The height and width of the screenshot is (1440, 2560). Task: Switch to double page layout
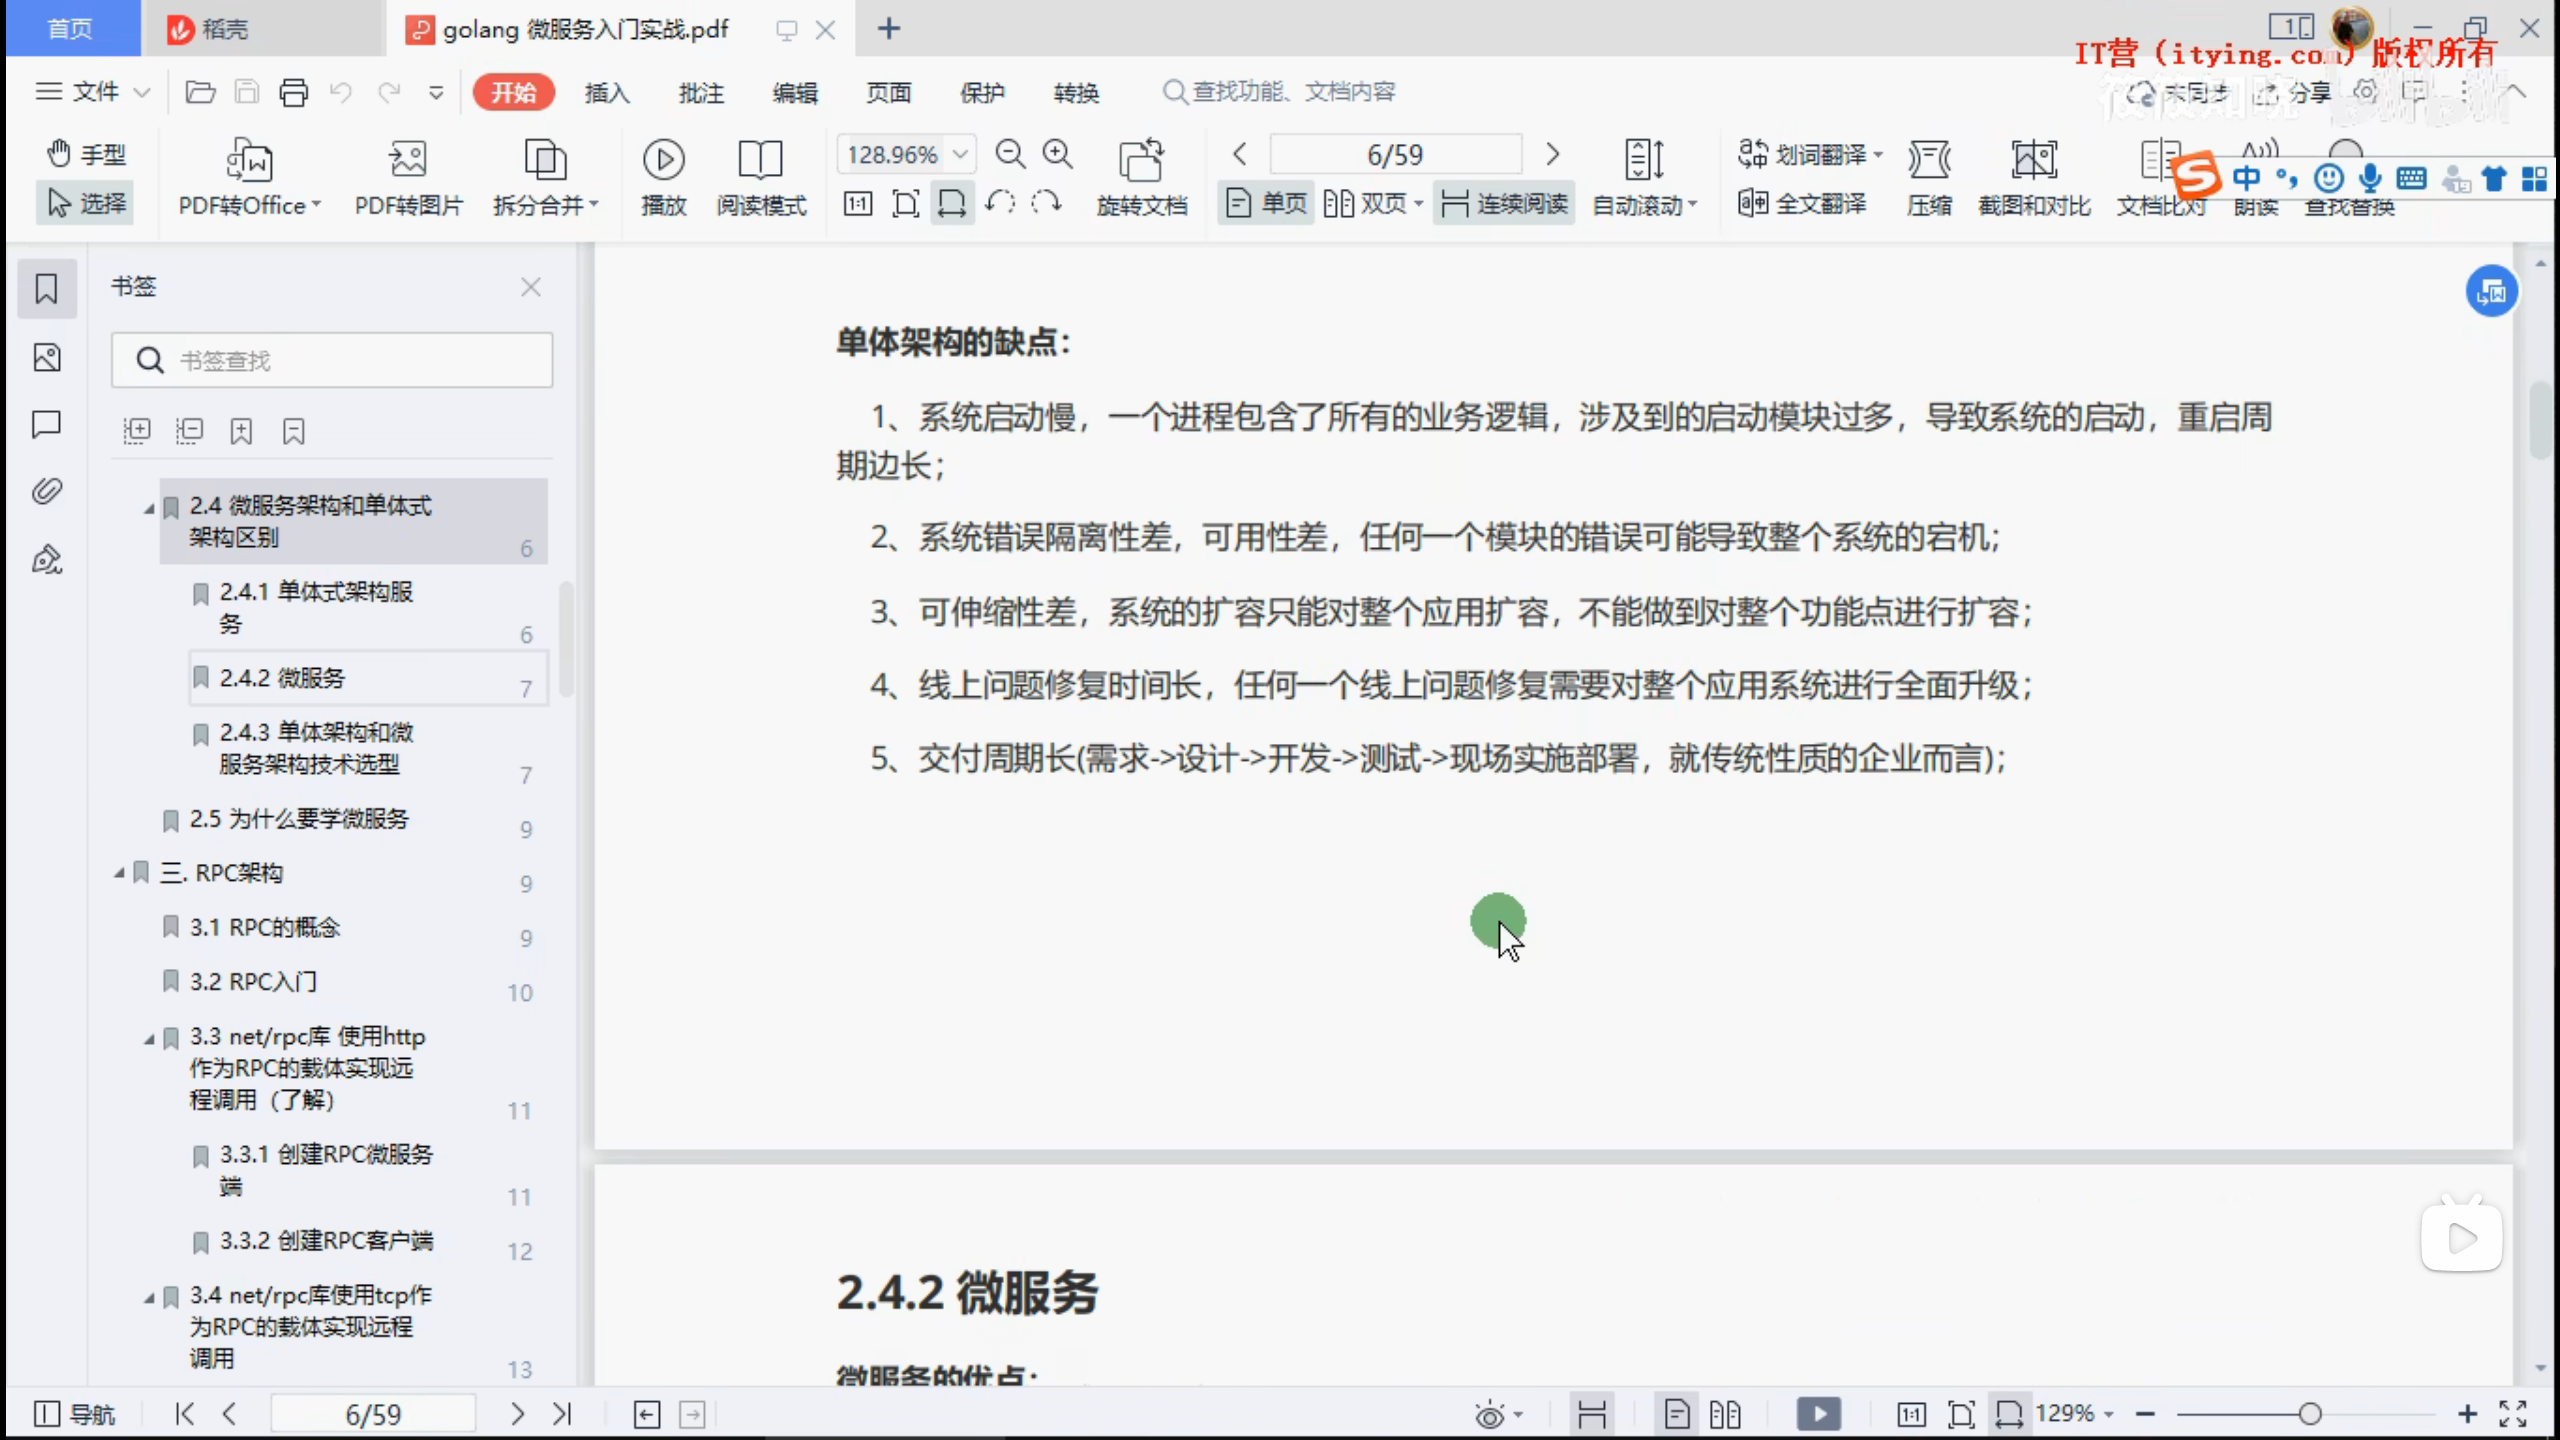pyautogui.click(x=1372, y=204)
